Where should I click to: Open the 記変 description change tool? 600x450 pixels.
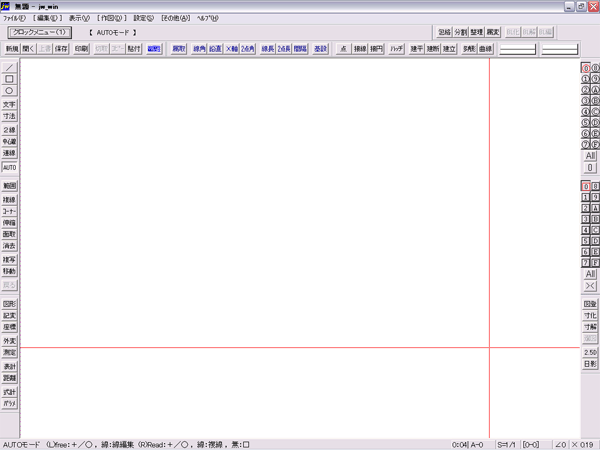[x=9, y=315]
